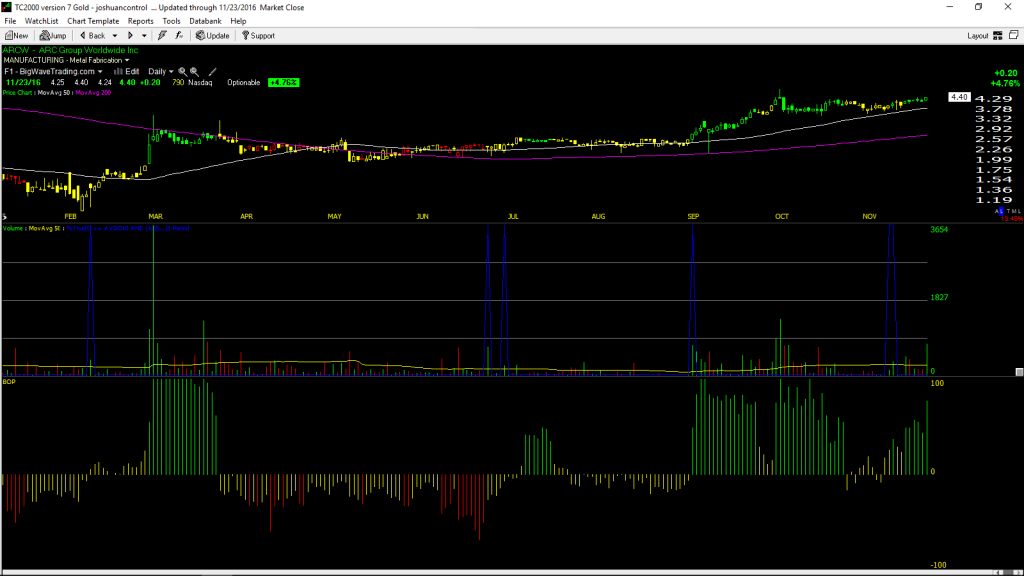
Task: Click the TC2000 application icon in title bar
Action: 7,7
